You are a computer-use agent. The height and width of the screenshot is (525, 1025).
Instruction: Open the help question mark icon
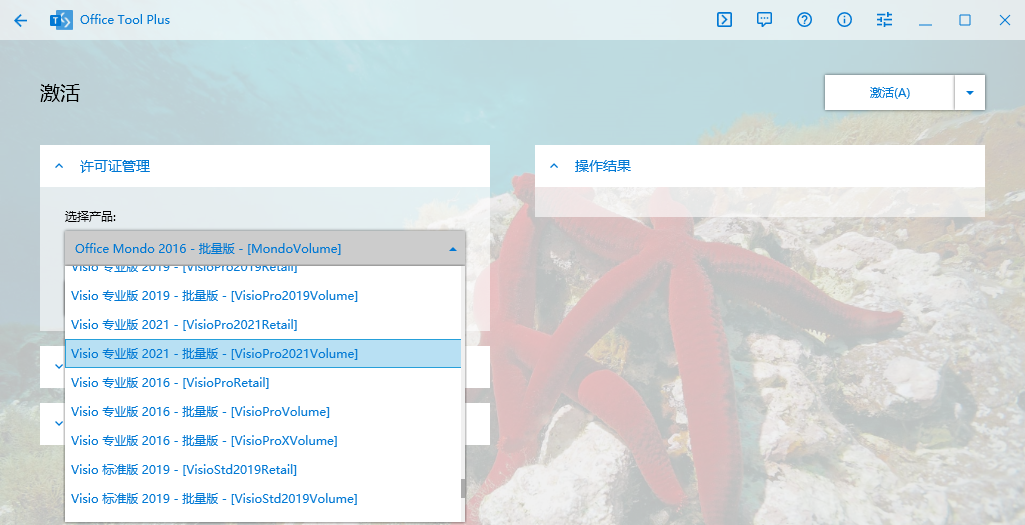(804, 20)
